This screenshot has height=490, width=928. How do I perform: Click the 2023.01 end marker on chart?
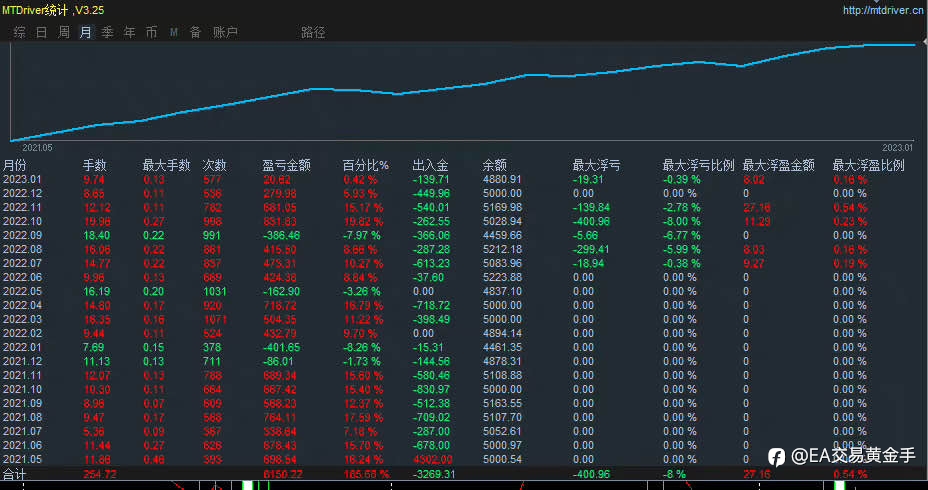tap(897, 147)
